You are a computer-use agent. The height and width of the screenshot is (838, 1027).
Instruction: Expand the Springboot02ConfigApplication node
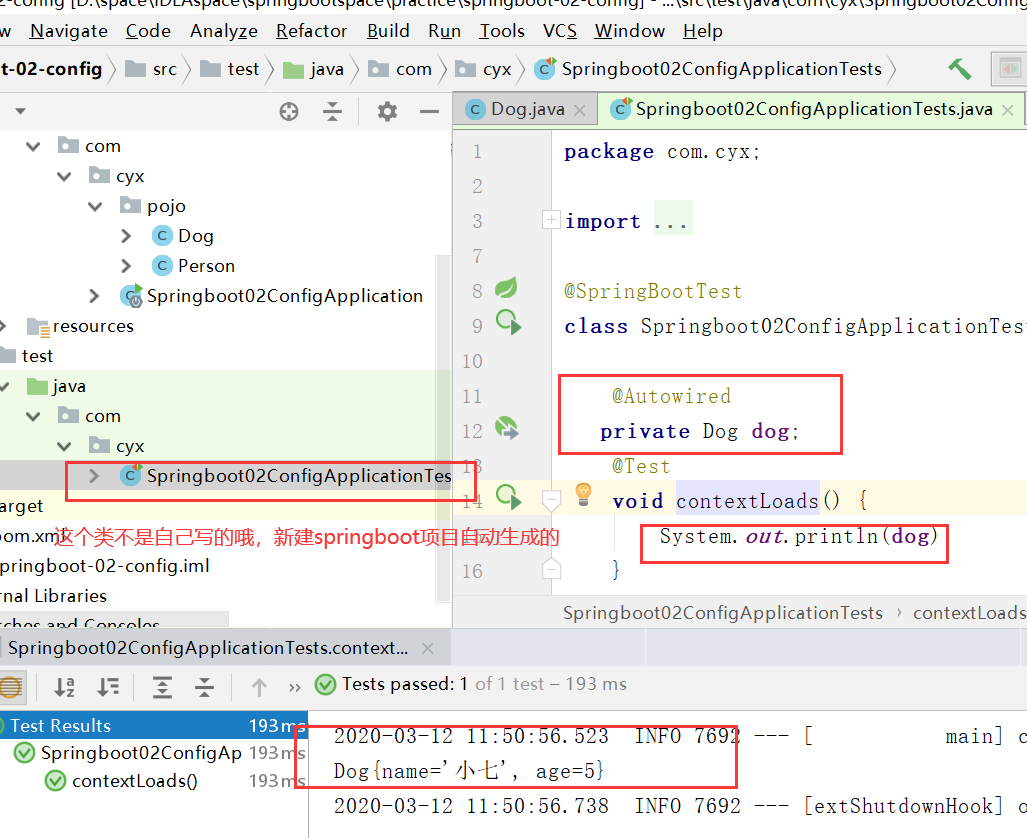94,296
